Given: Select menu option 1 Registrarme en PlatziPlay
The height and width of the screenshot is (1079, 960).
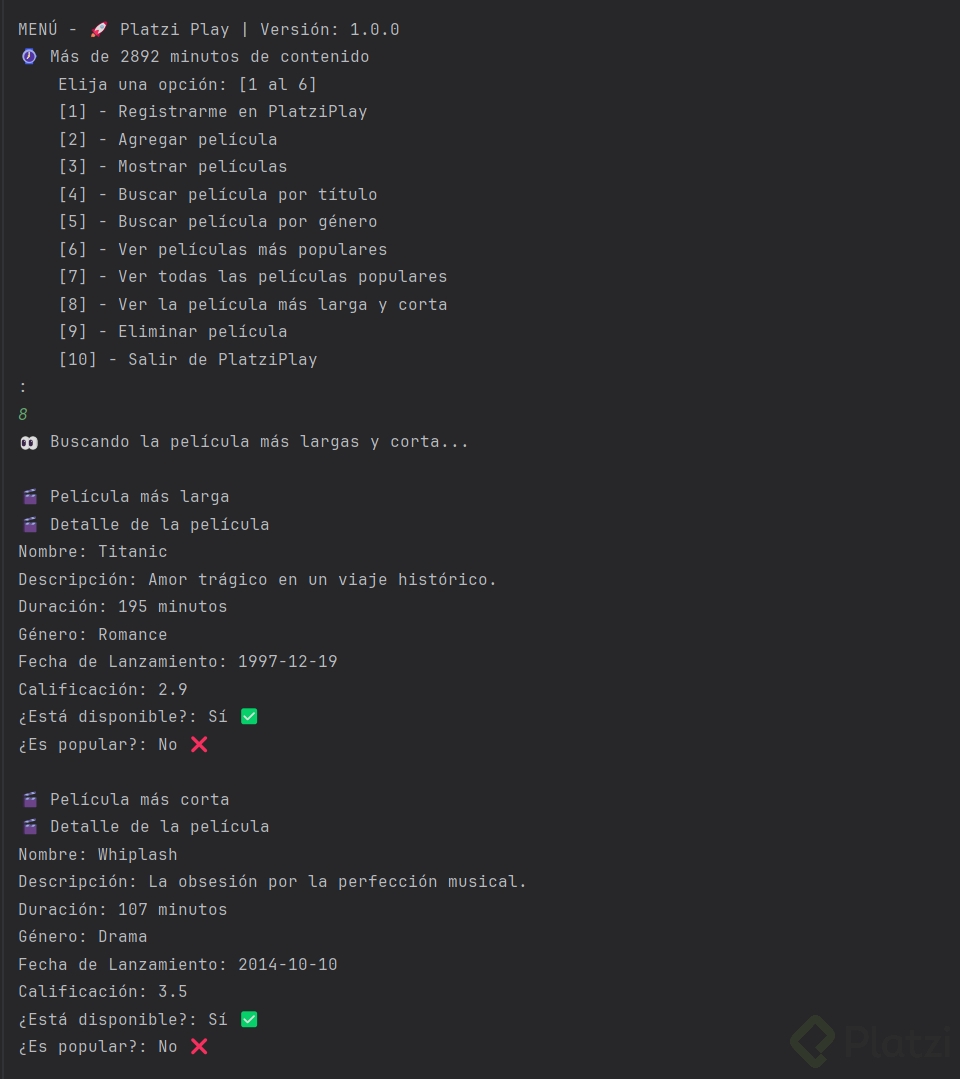Looking at the screenshot, I should click(x=213, y=111).
